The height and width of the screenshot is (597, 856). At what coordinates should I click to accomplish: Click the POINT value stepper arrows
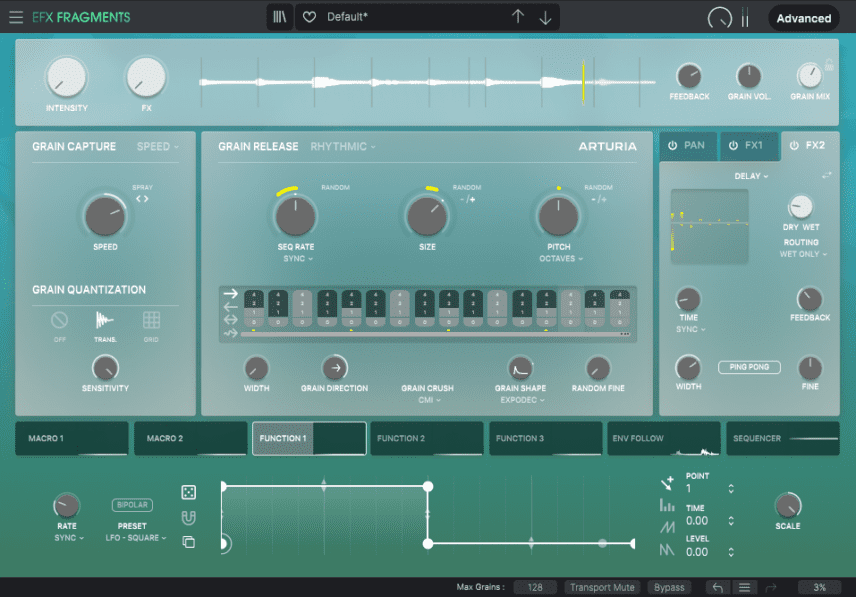pos(731,488)
